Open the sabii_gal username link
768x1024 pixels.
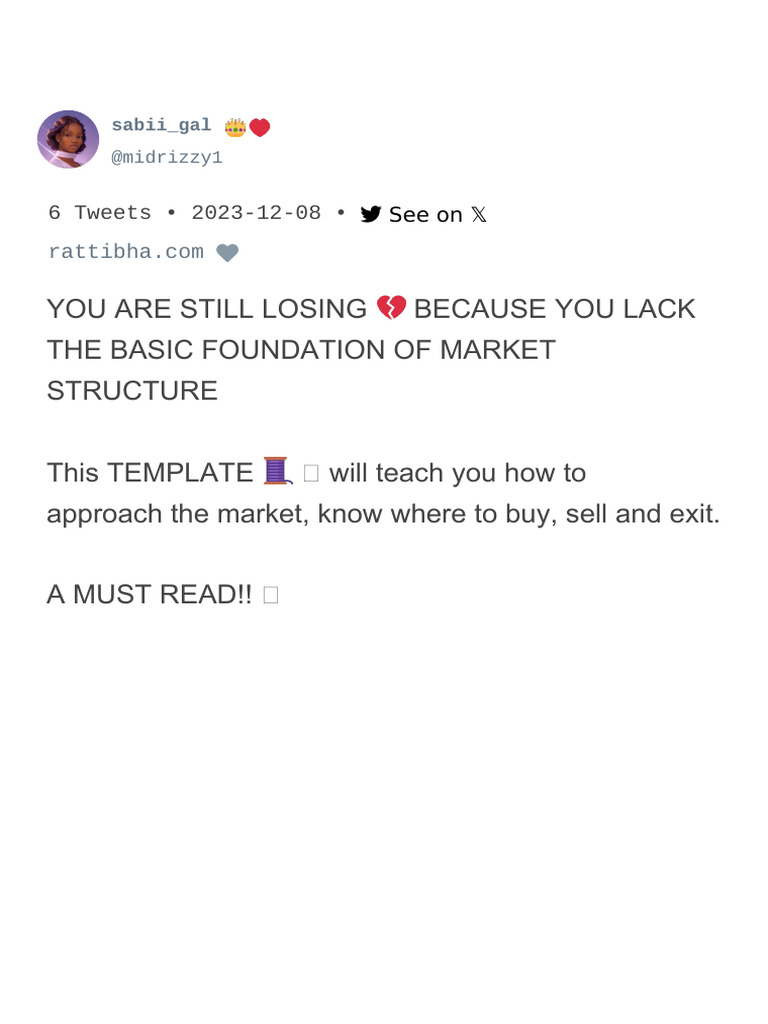pos(161,125)
